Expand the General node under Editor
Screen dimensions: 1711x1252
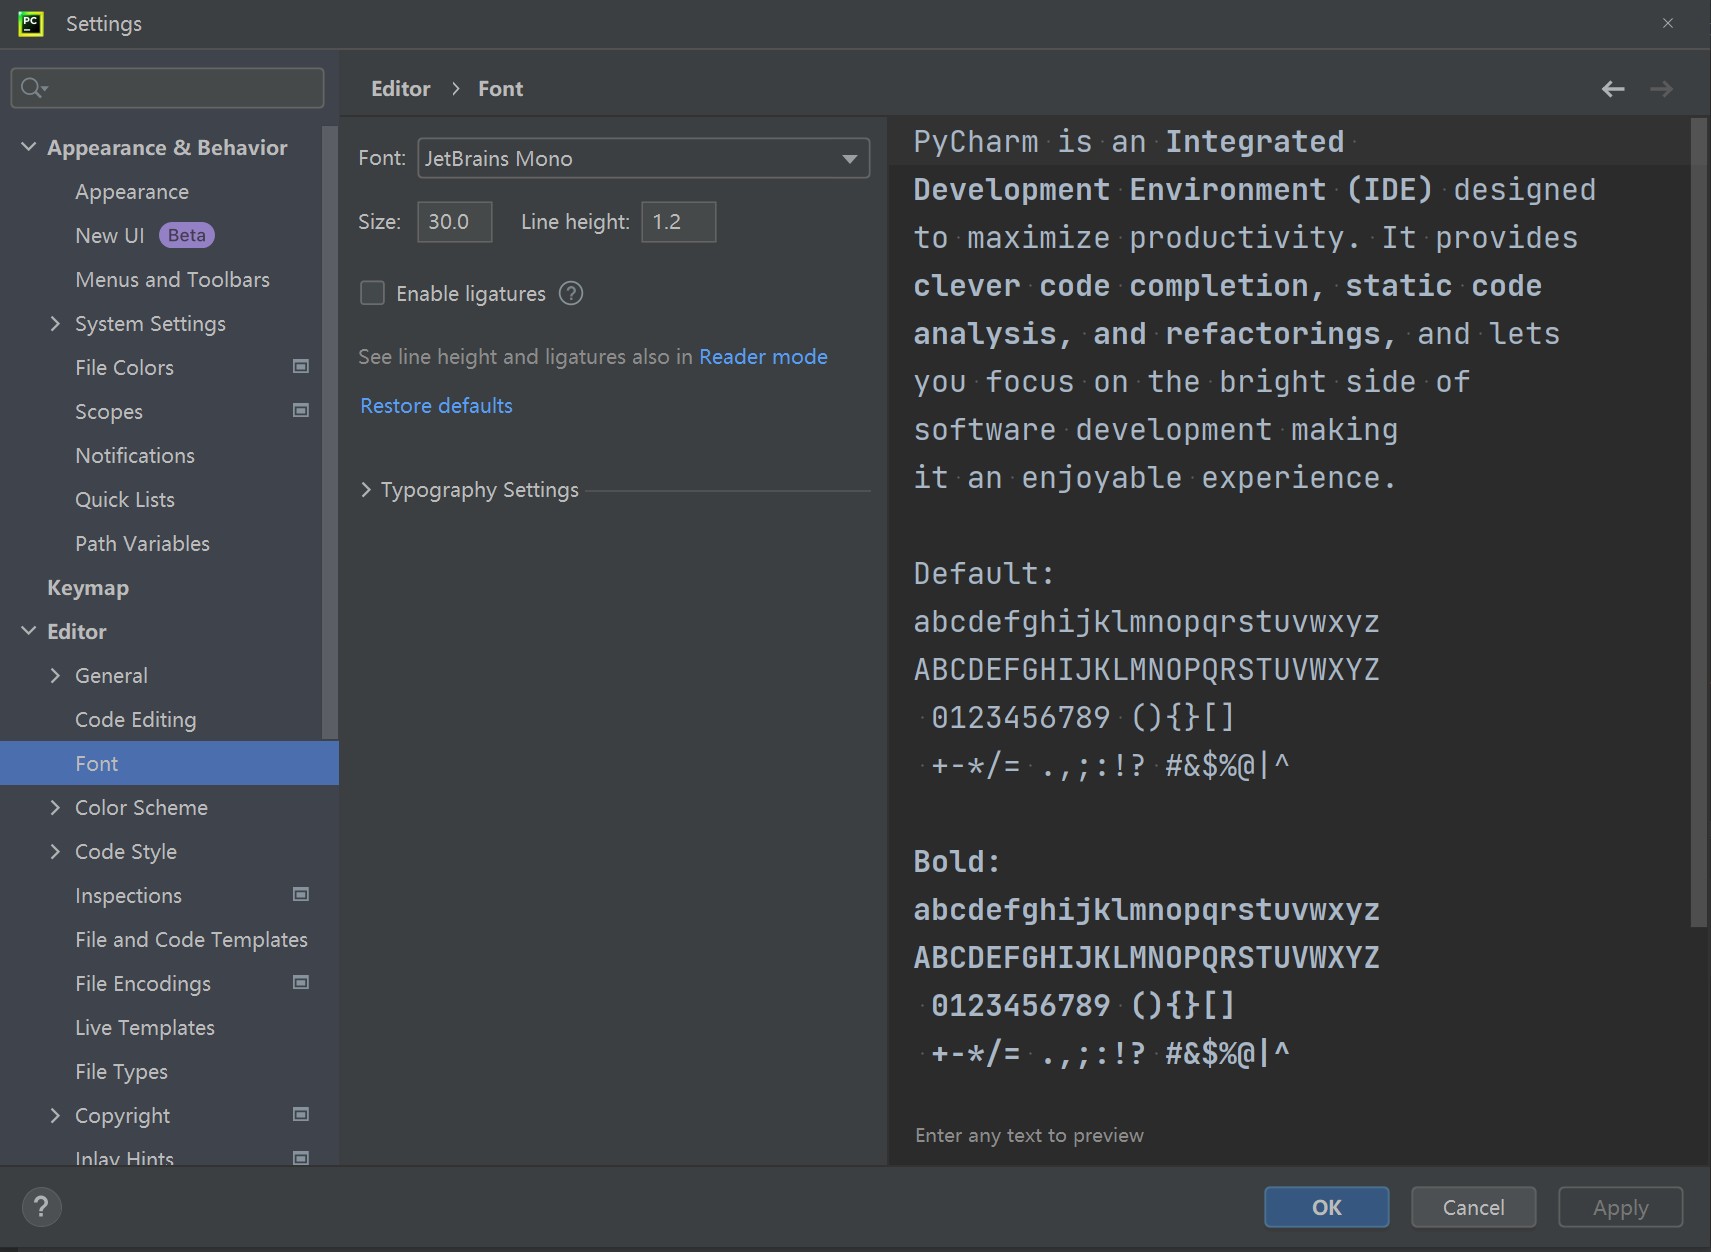pos(55,675)
